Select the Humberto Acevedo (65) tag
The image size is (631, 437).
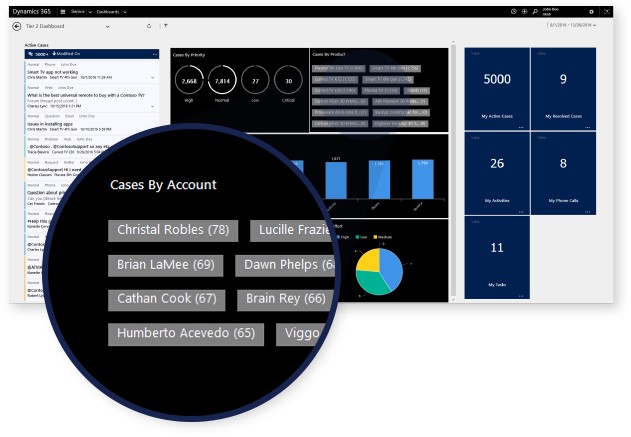coord(186,334)
